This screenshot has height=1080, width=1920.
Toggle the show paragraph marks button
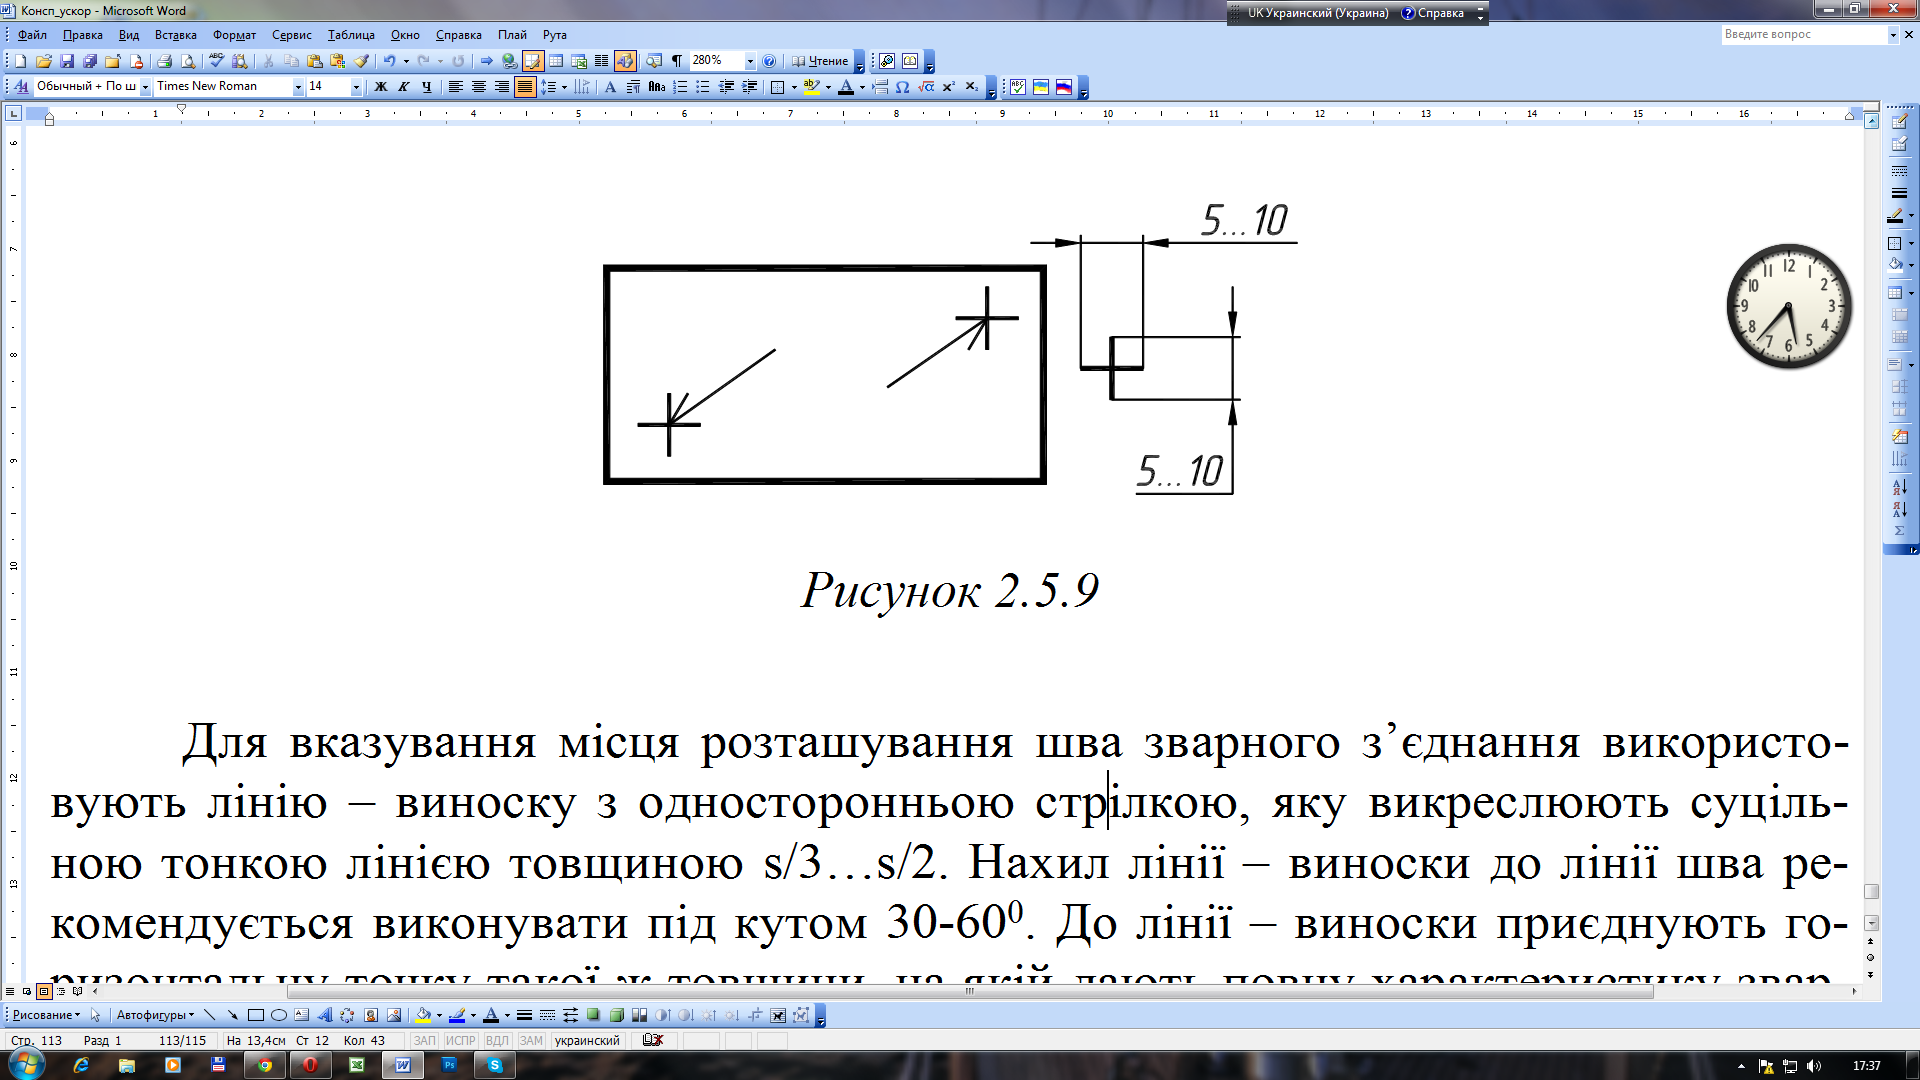point(677,61)
